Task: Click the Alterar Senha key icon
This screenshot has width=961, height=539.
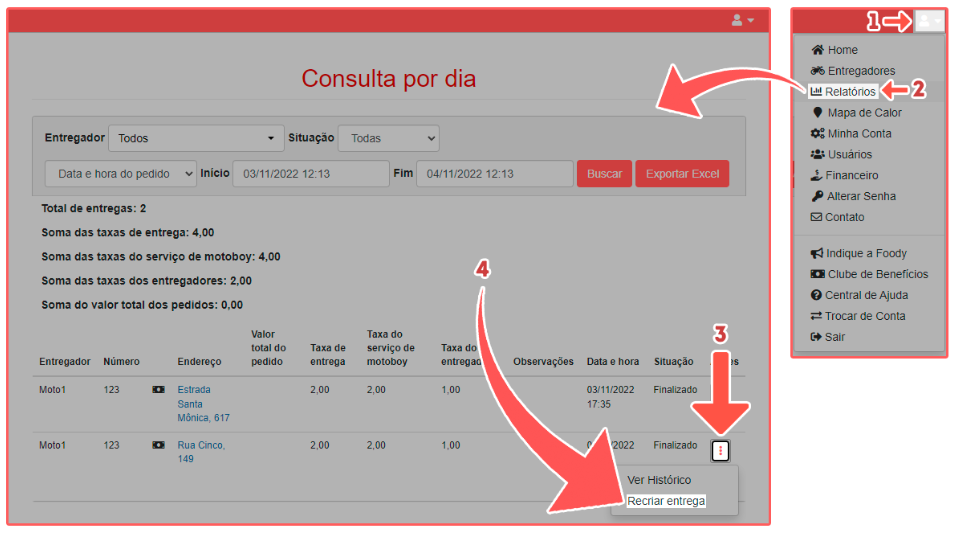Action: click(x=817, y=196)
